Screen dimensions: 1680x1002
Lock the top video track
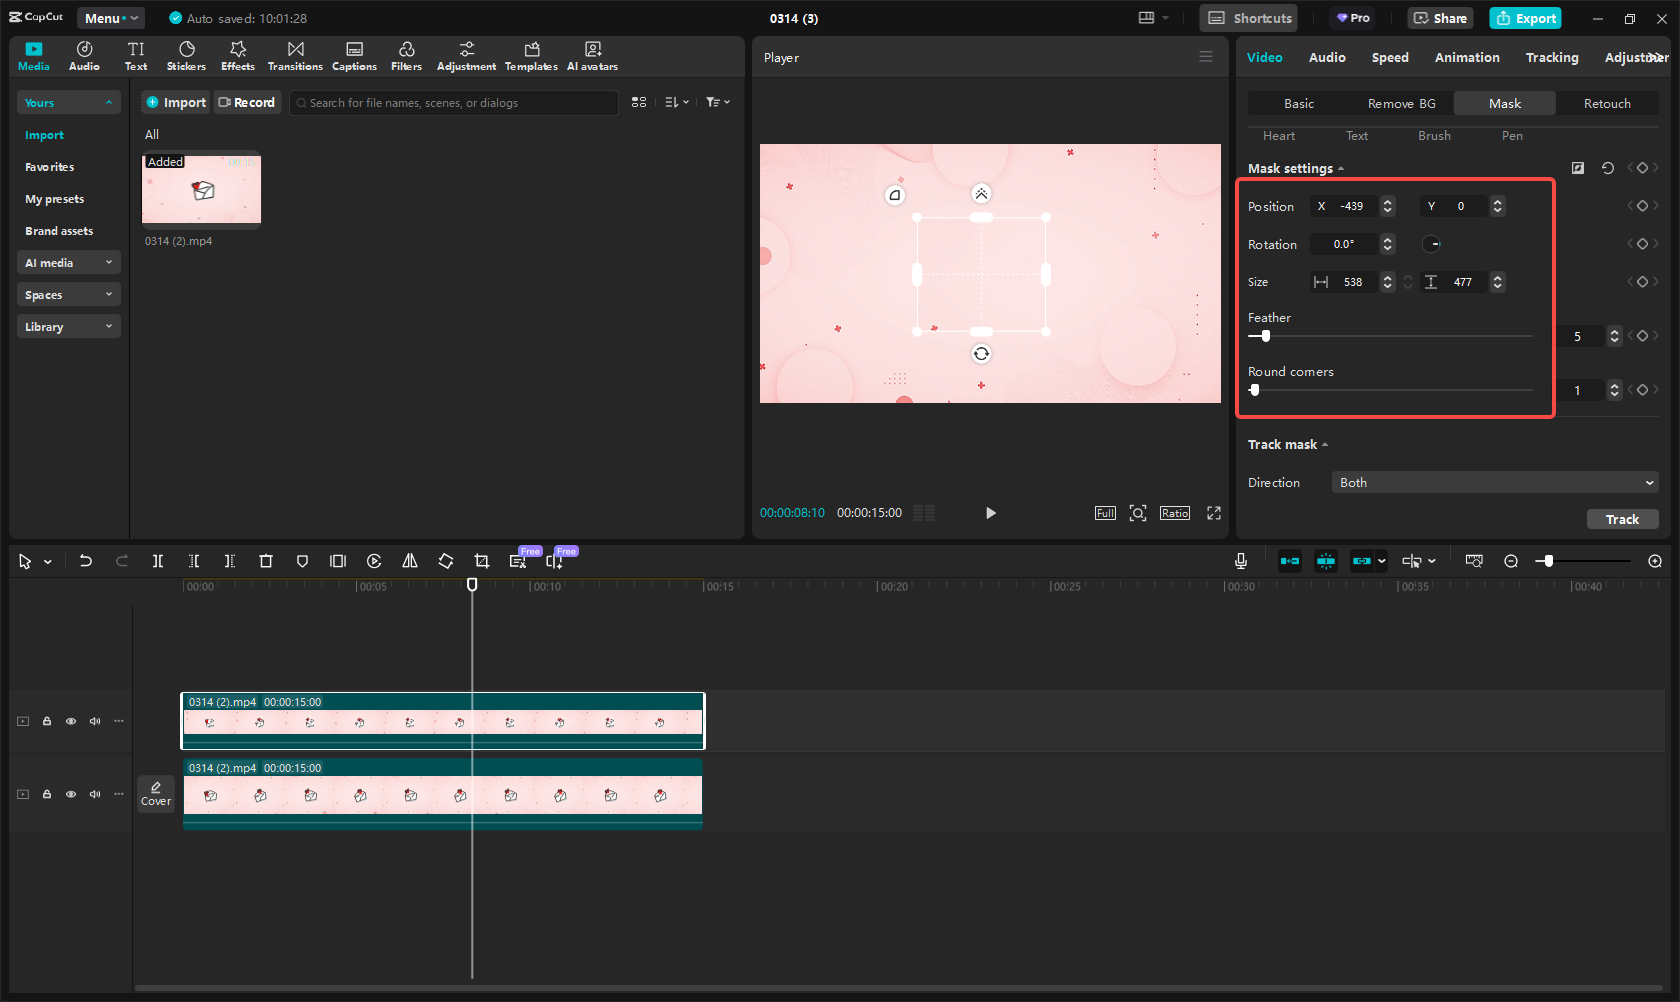47,721
